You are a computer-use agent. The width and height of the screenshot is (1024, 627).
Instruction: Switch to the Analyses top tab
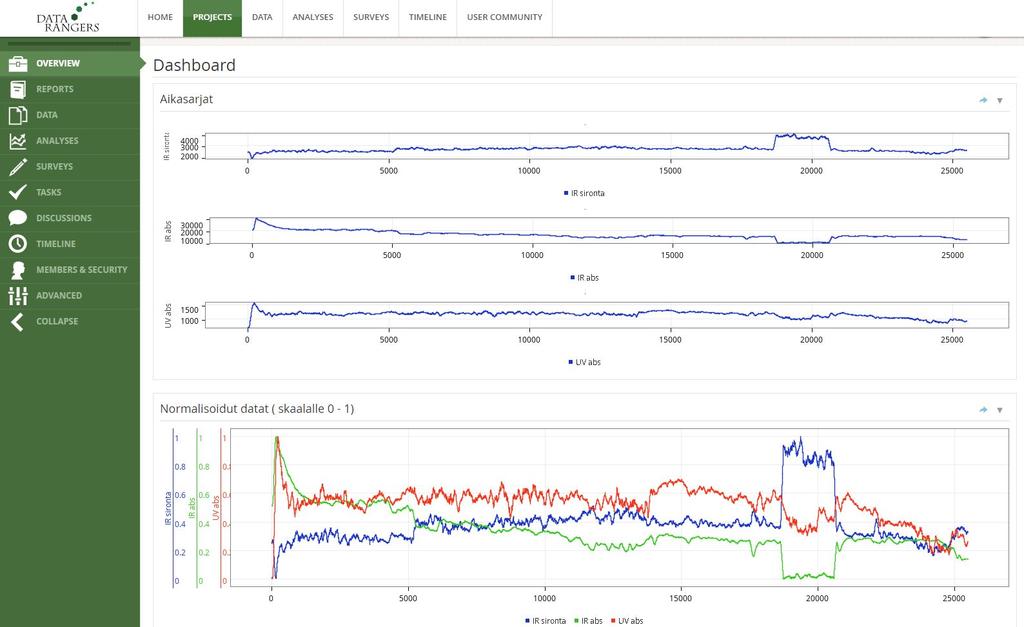(x=313, y=17)
